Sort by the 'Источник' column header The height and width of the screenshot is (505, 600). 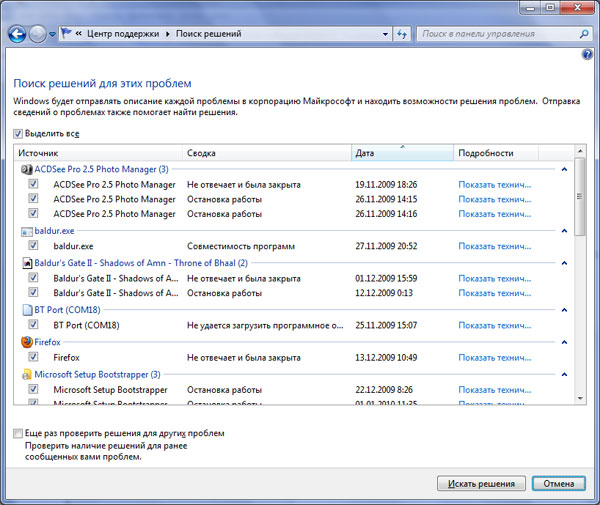[x=98, y=153]
